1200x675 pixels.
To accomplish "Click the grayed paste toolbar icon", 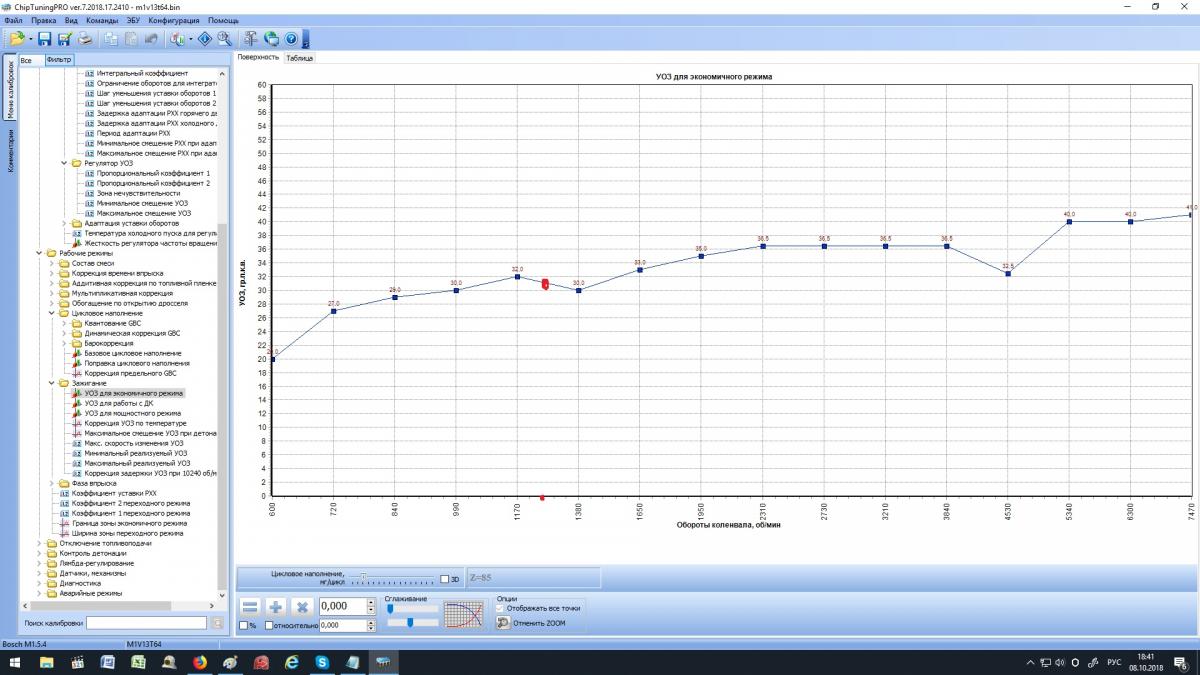I will (130, 39).
